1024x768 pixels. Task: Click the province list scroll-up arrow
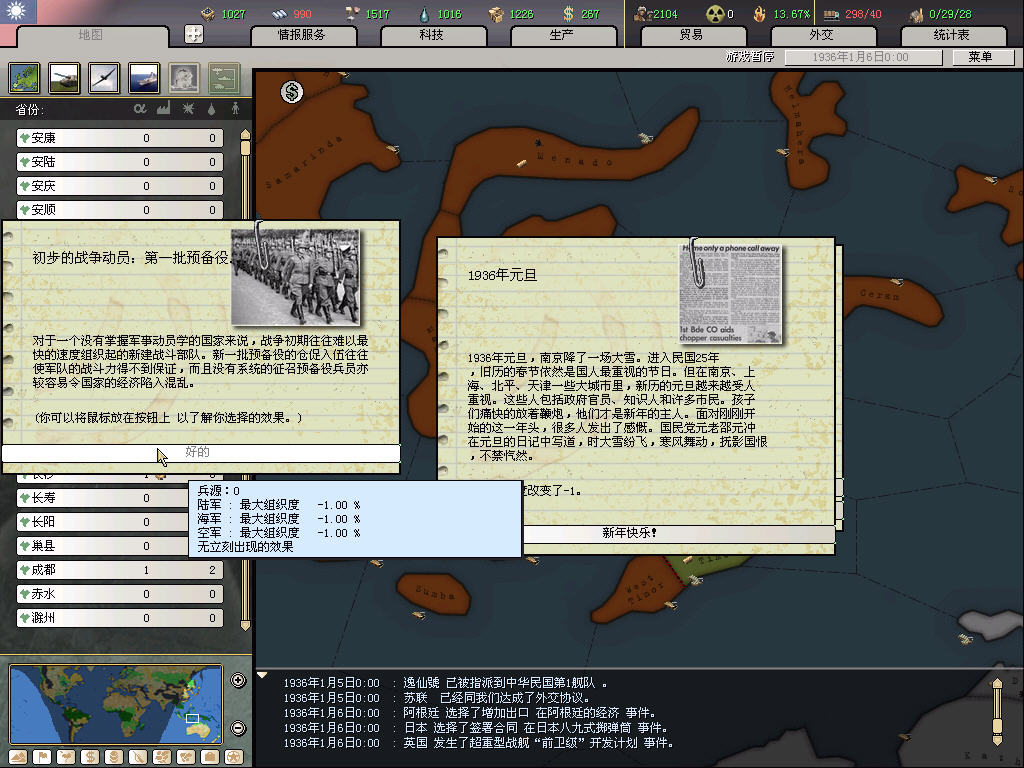[246, 135]
